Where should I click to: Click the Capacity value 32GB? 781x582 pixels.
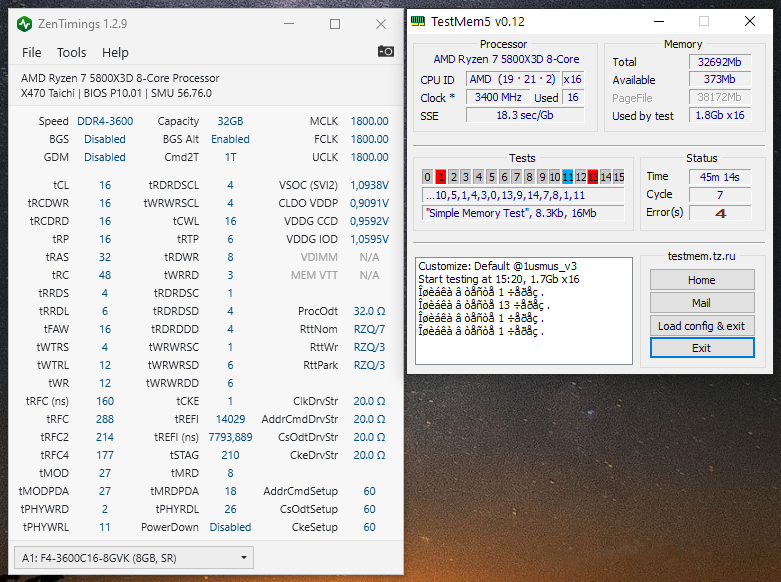230,121
